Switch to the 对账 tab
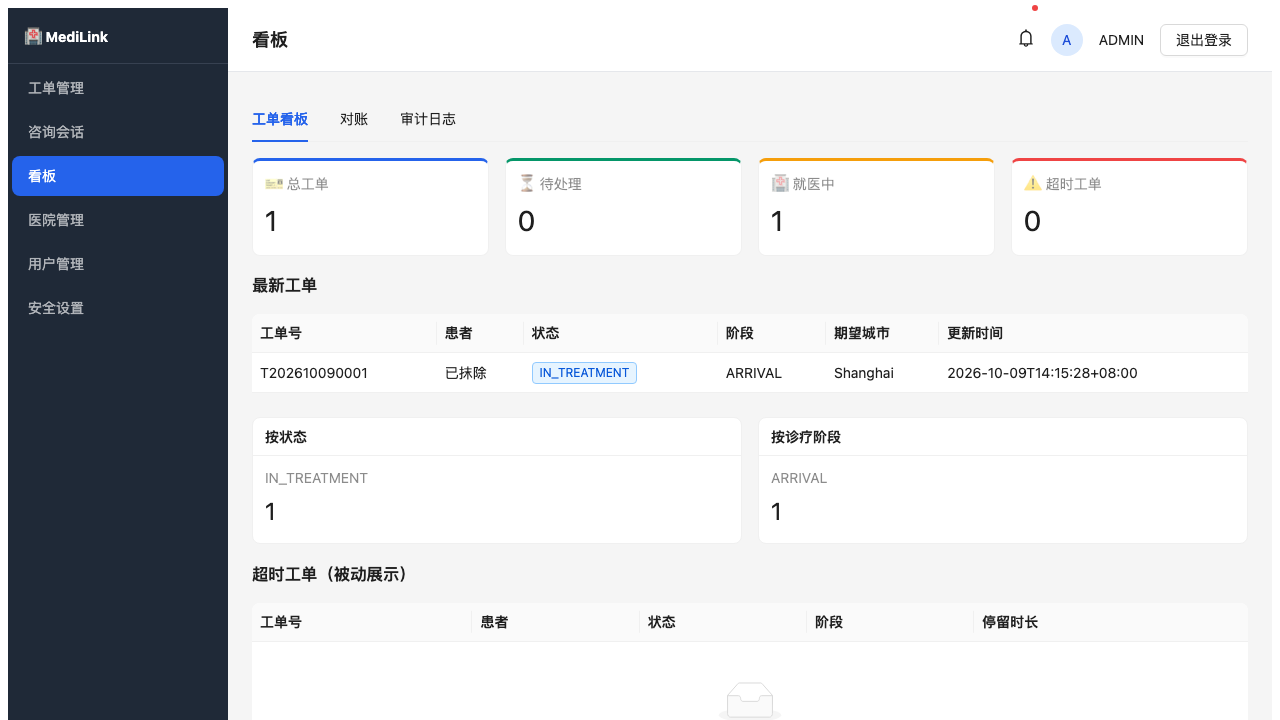This screenshot has height=720, width=1280. [x=354, y=119]
